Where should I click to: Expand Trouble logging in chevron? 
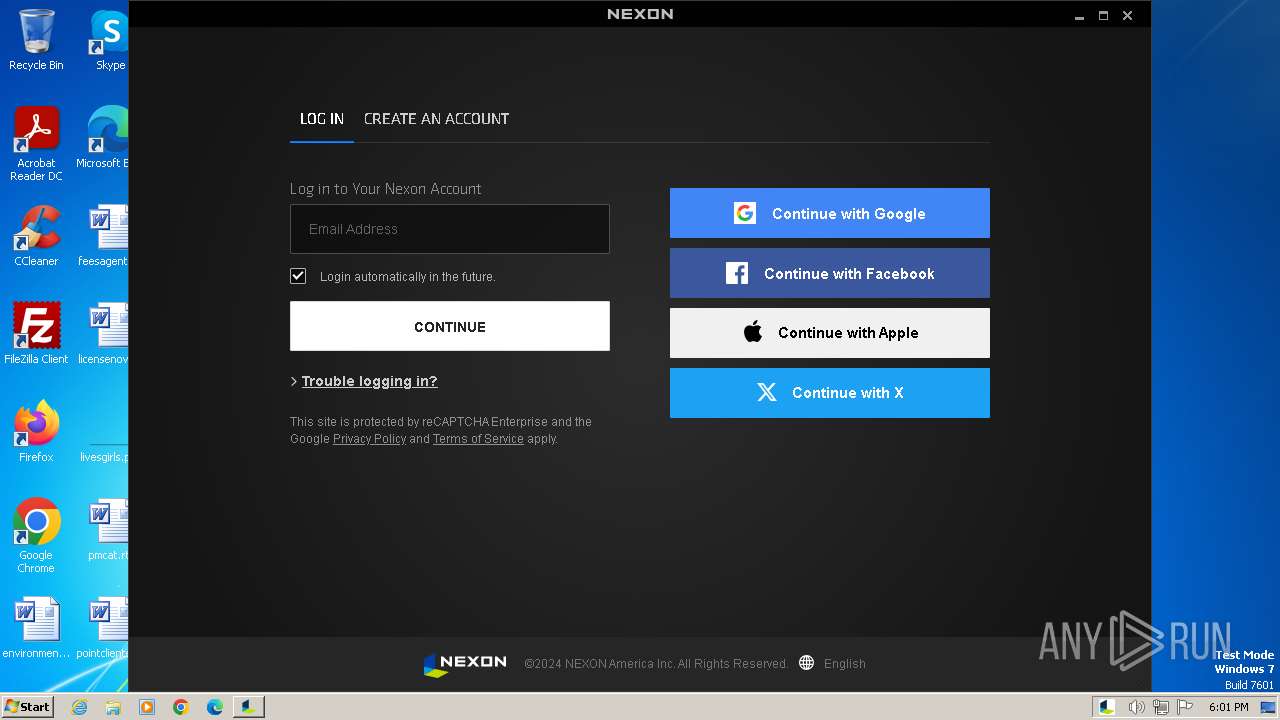pos(294,382)
